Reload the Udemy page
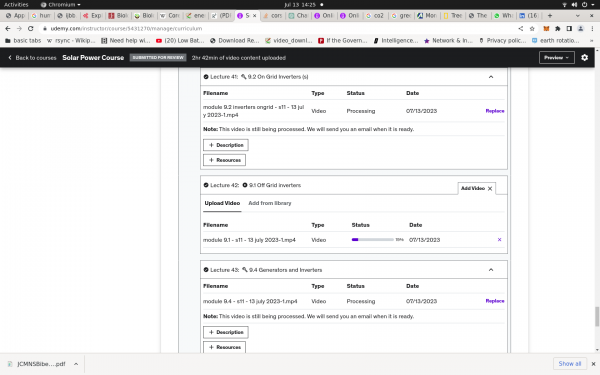 pyautogui.click(x=31, y=28)
